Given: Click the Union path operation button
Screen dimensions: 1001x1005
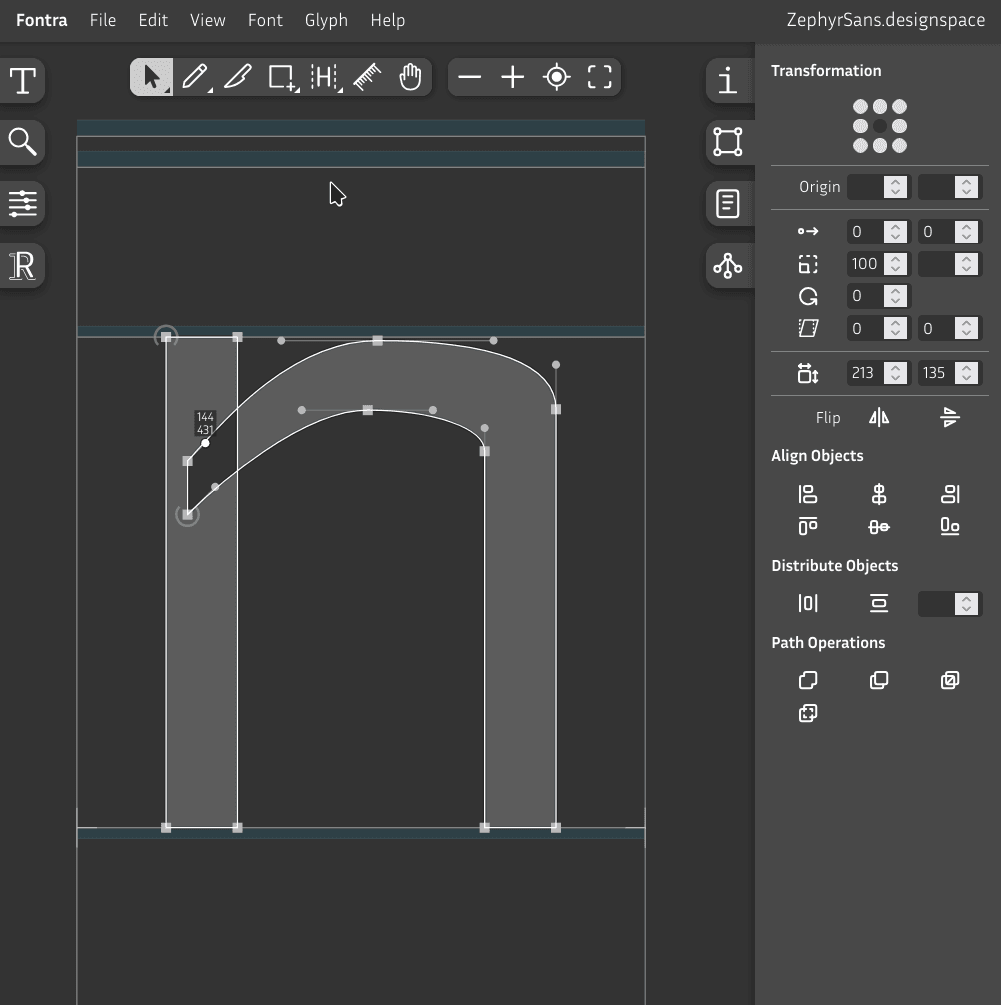Looking at the screenshot, I should (x=808, y=681).
